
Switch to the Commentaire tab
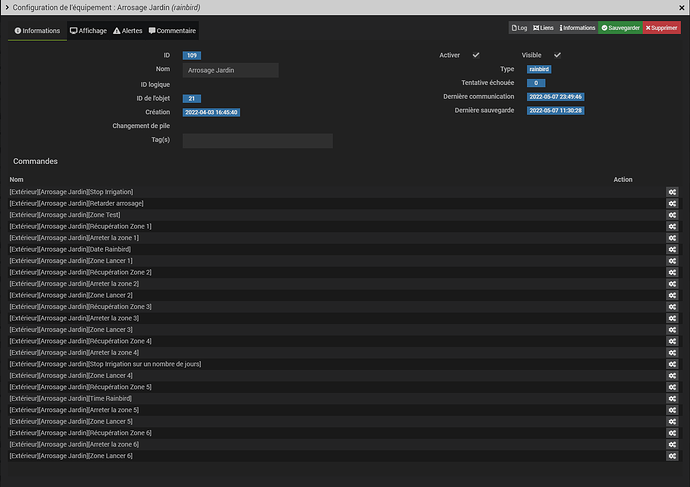pyautogui.click(x=172, y=31)
